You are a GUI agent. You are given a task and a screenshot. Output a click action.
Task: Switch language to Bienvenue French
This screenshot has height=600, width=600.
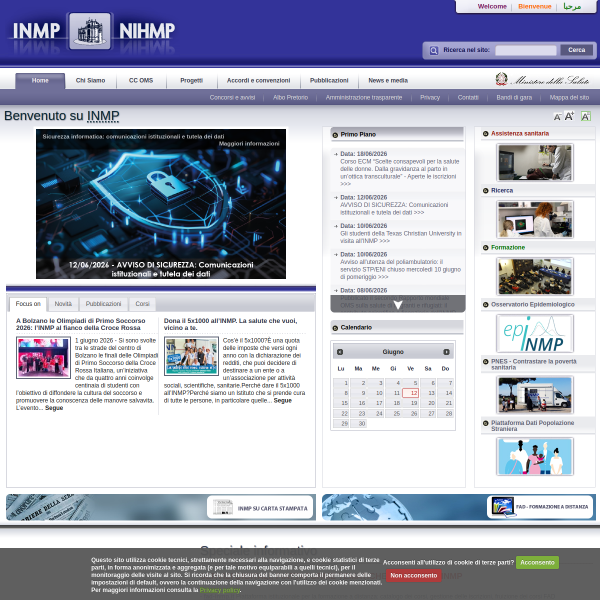click(535, 7)
